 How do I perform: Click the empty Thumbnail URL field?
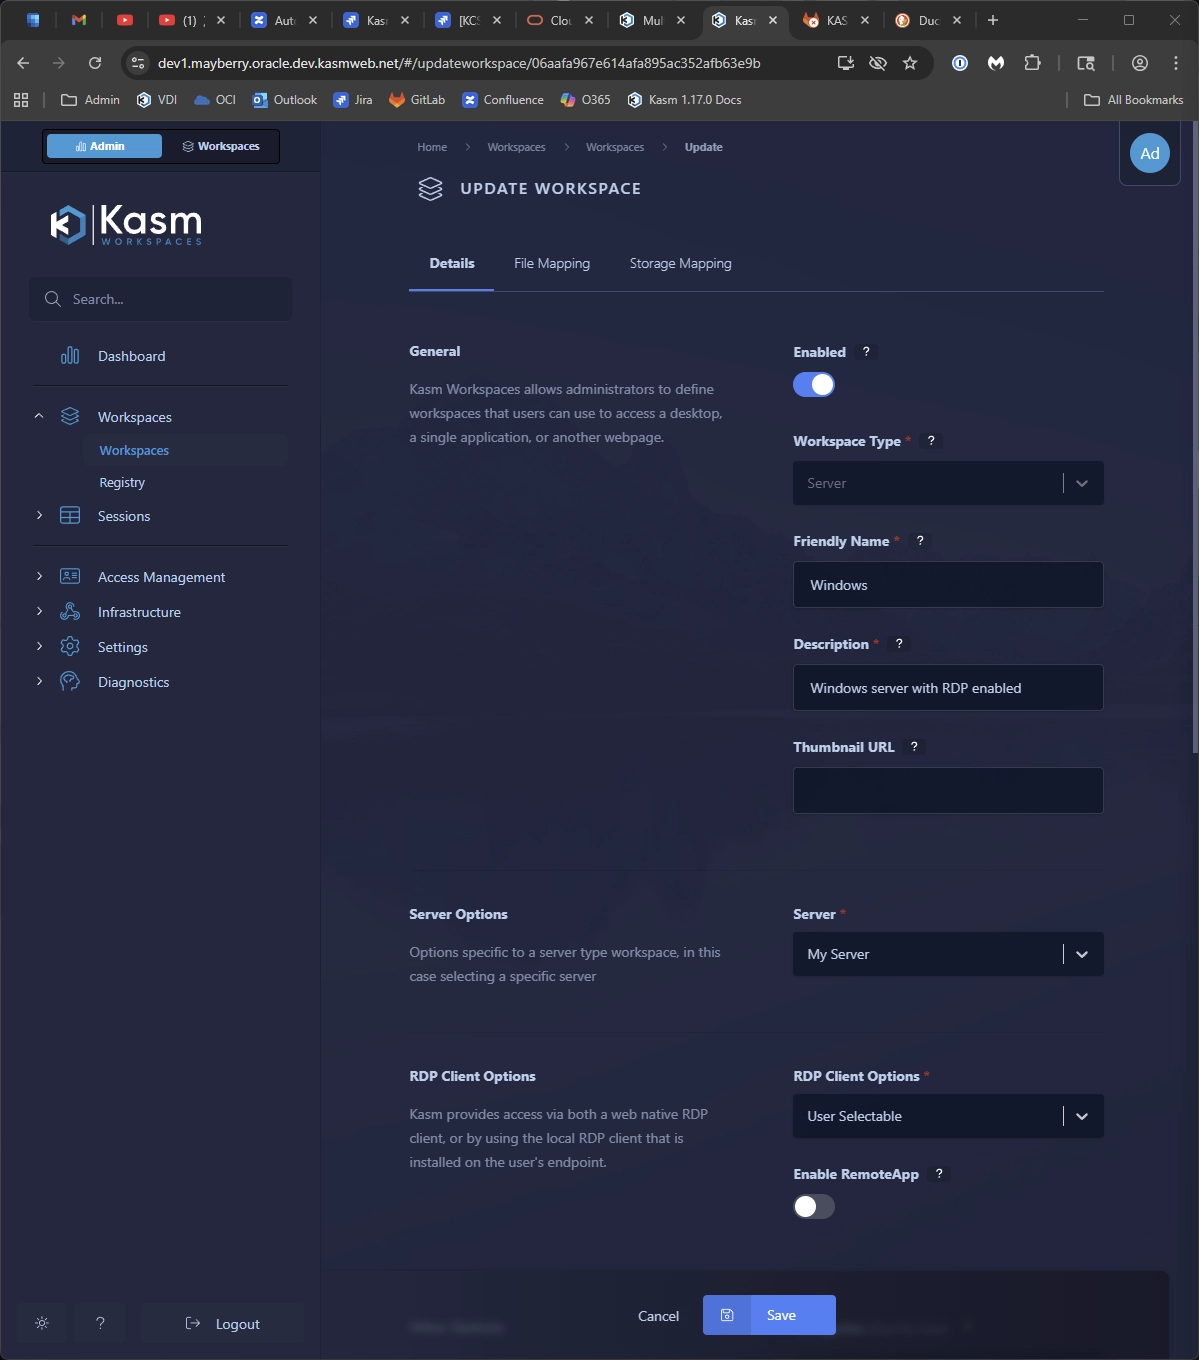948,791
